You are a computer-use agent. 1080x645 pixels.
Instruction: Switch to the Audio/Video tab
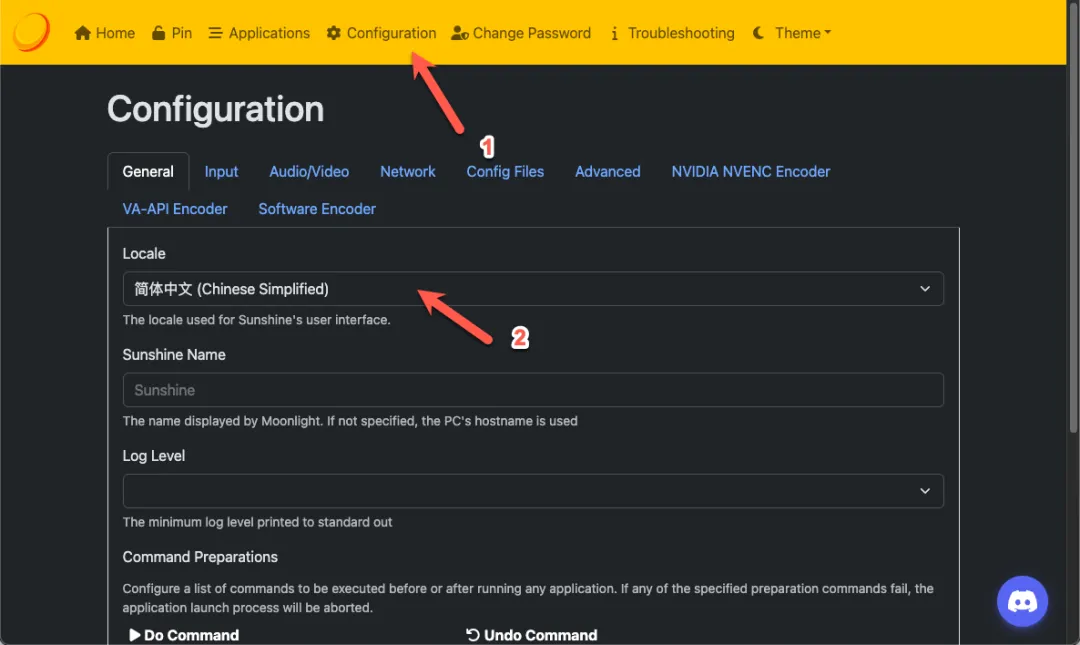coord(309,172)
